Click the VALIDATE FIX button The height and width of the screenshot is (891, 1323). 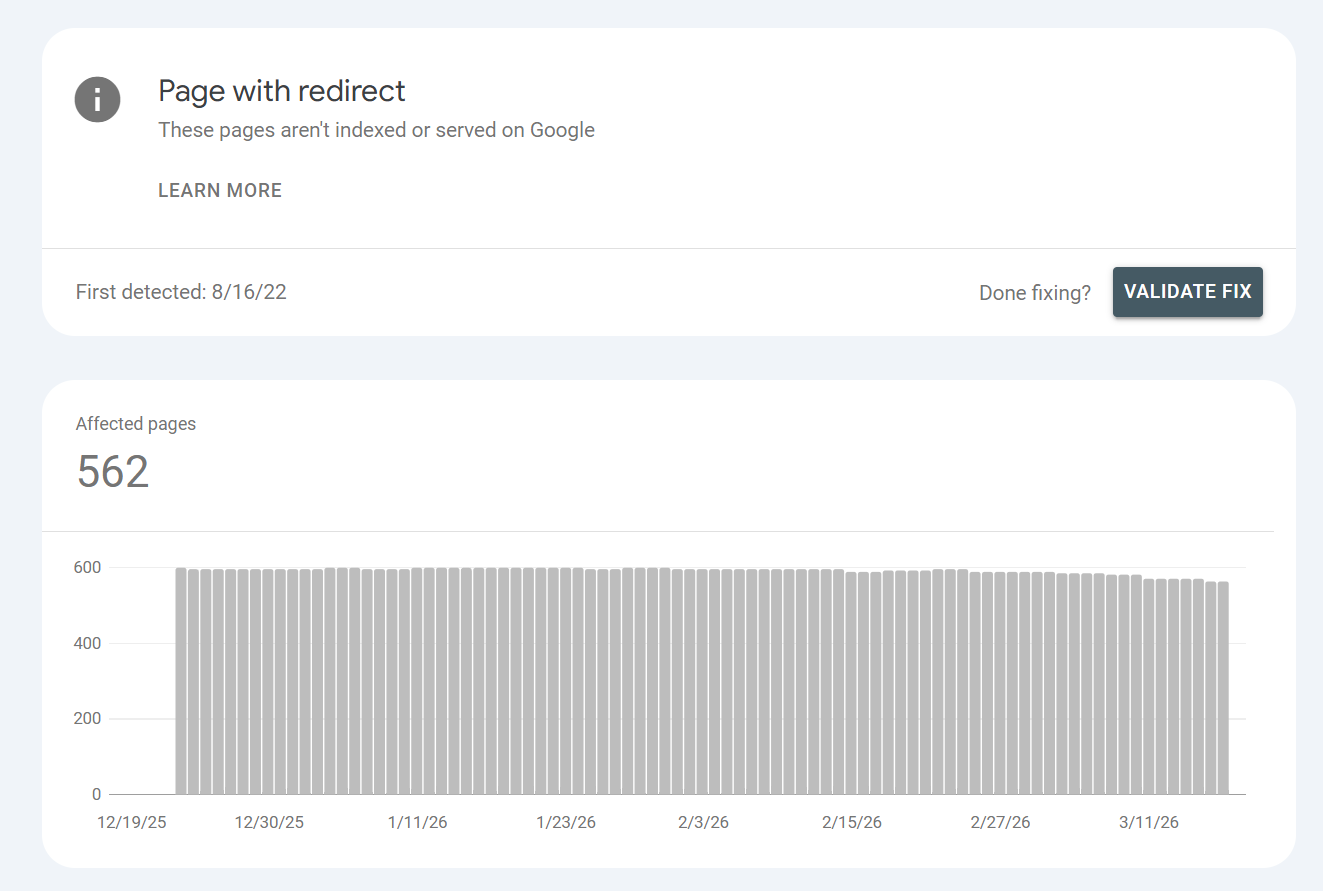tap(1187, 291)
